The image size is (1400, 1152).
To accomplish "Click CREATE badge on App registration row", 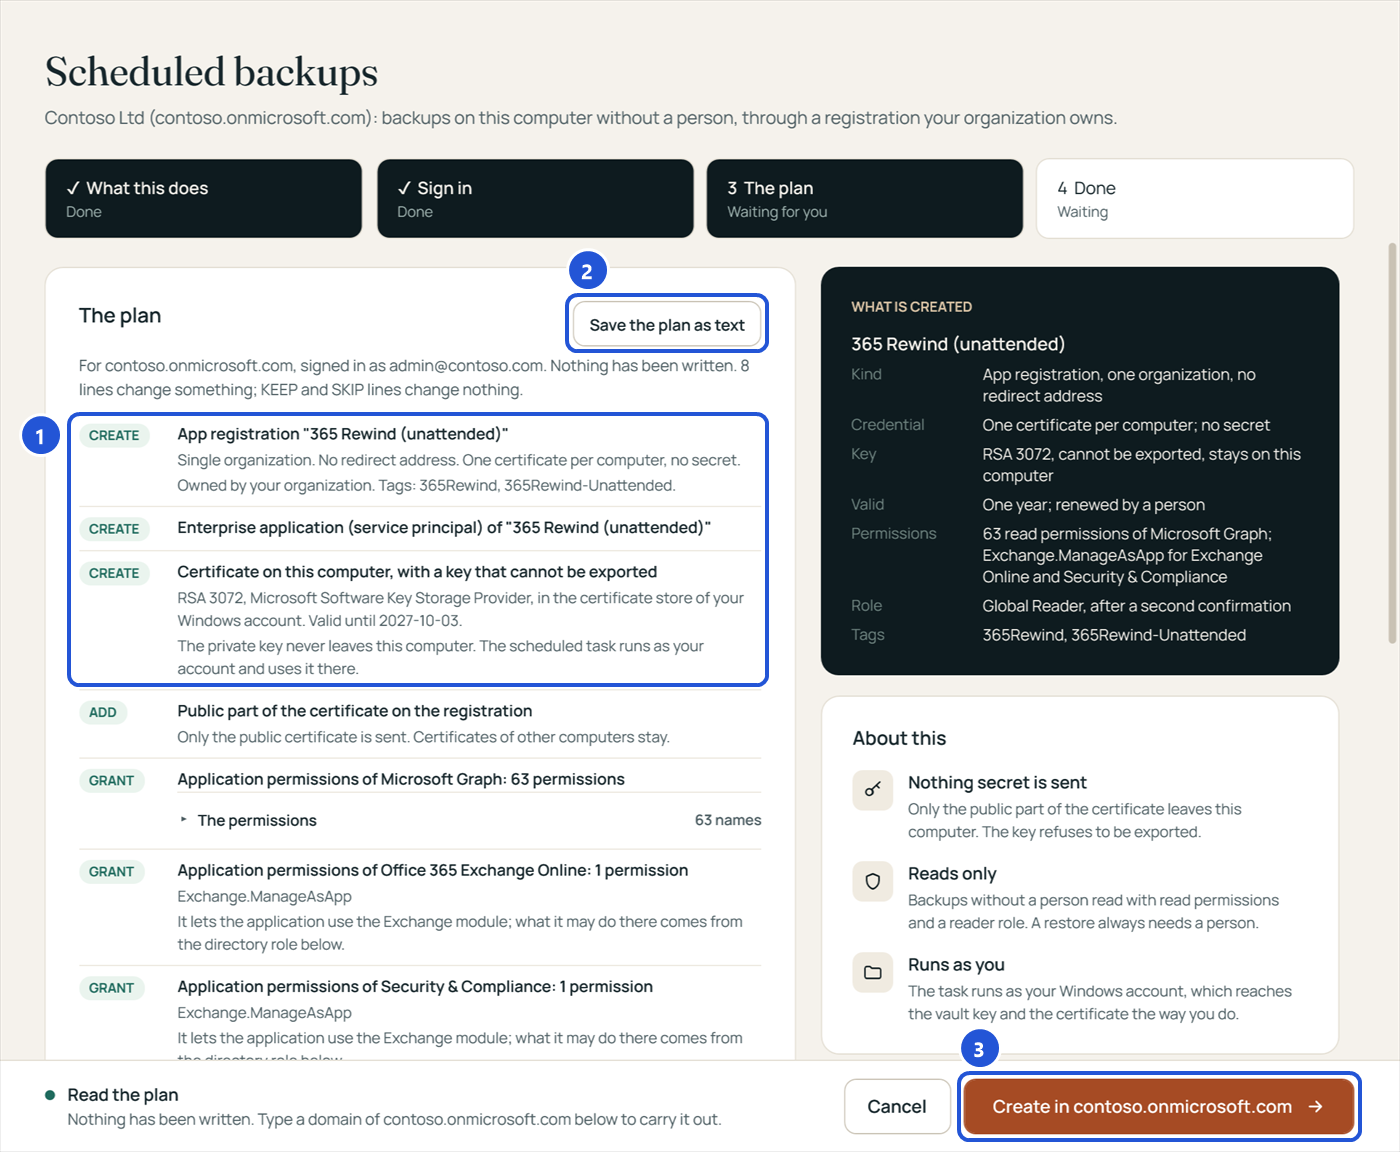I will click(x=114, y=435).
